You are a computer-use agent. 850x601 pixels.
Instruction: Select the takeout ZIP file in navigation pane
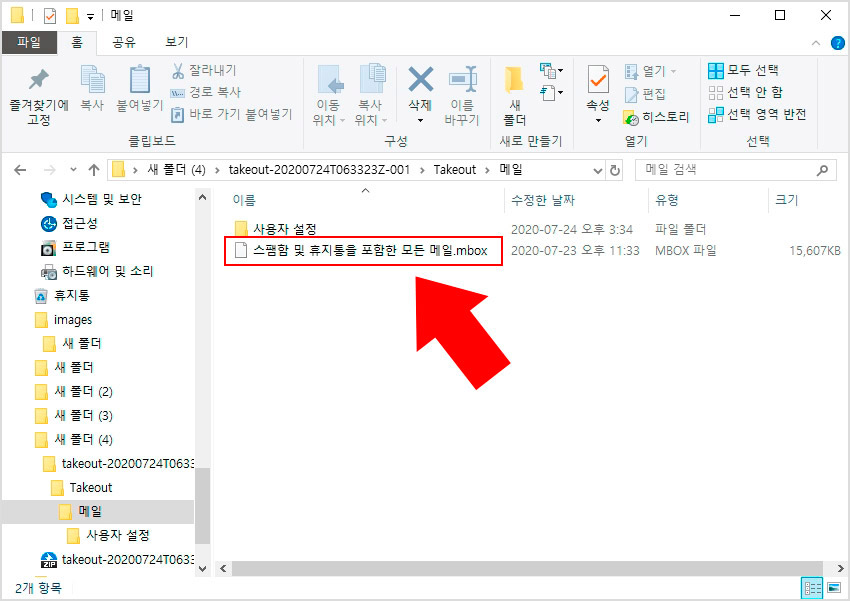(117, 559)
